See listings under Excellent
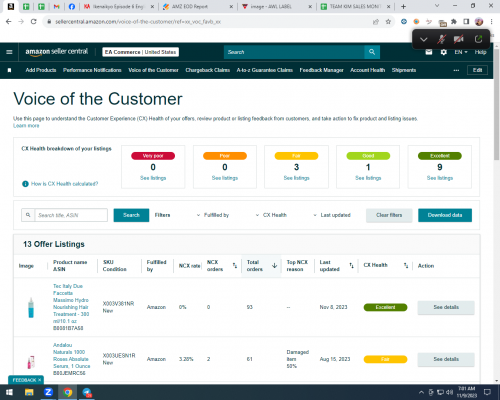 pos(440,178)
